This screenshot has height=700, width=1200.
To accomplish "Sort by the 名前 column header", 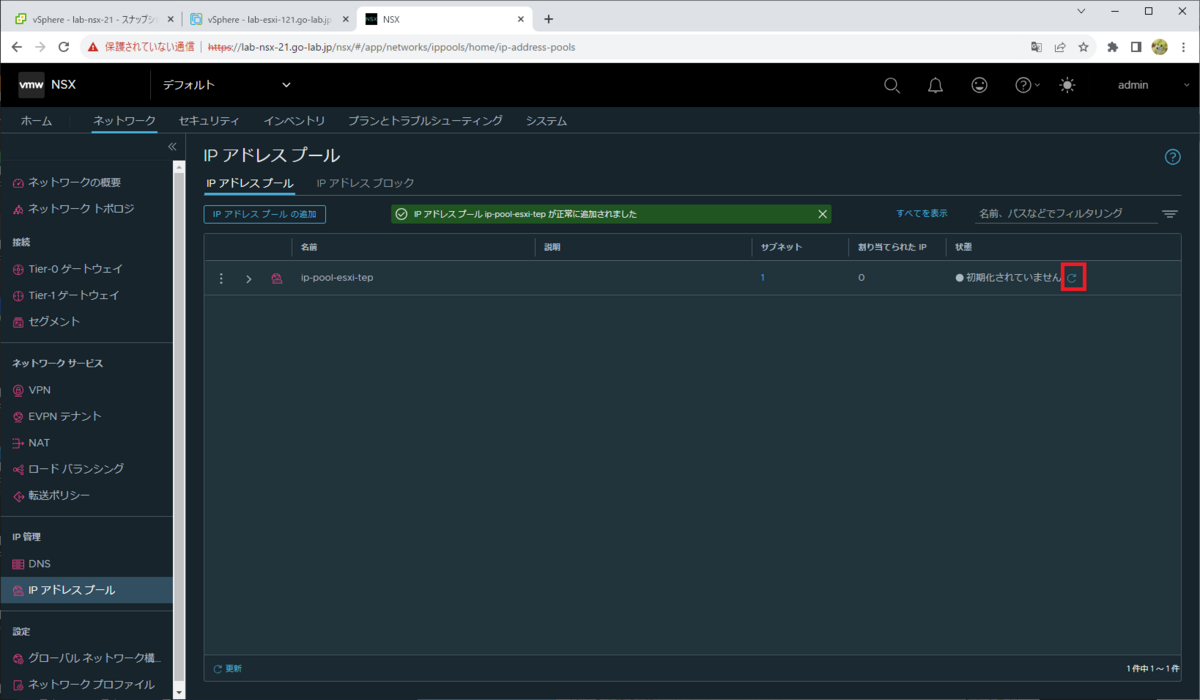I will pos(310,247).
